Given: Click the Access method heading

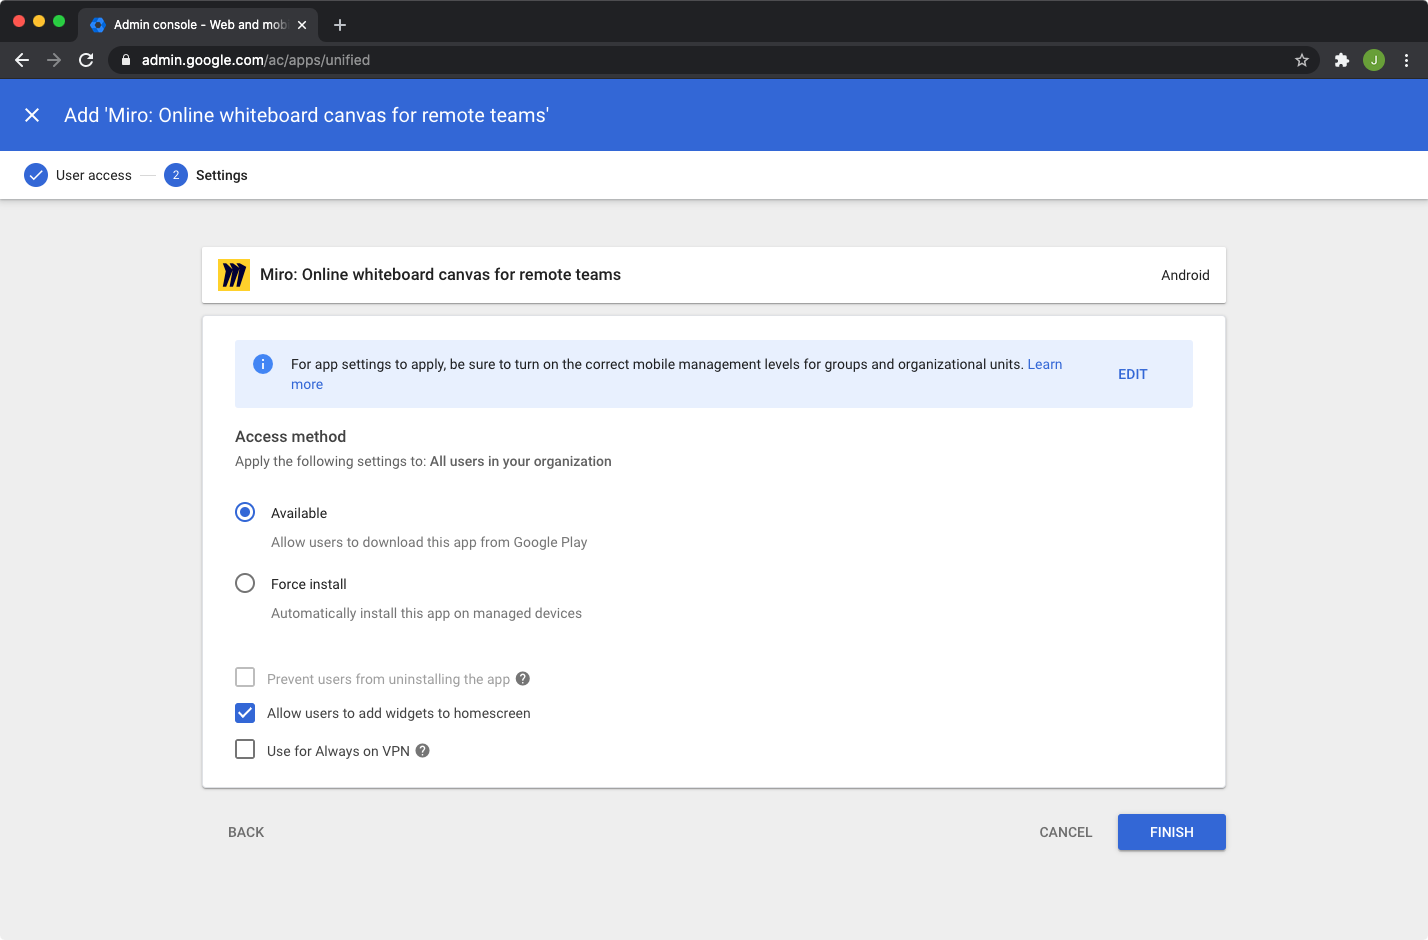Looking at the screenshot, I should (291, 437).
